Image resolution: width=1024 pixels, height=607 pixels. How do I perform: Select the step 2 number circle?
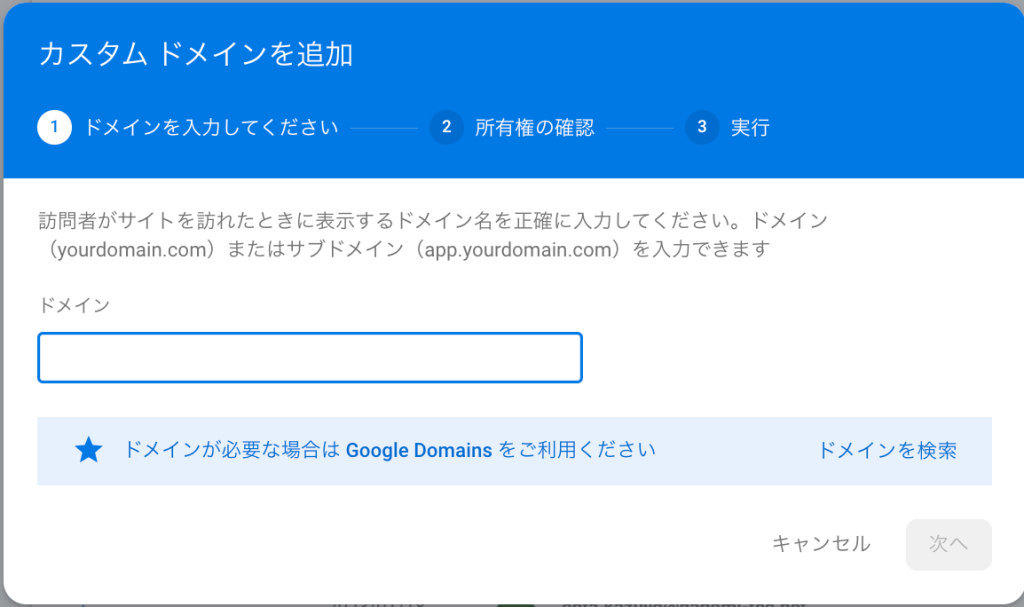pos(446,127)
